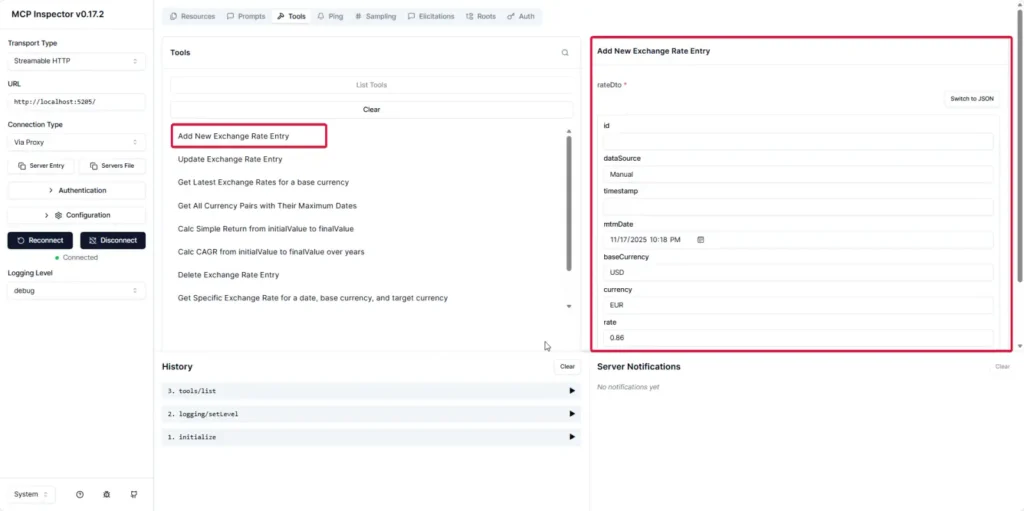Open the System theme selector
1024x511 pixels.
[x=31, y=494]
